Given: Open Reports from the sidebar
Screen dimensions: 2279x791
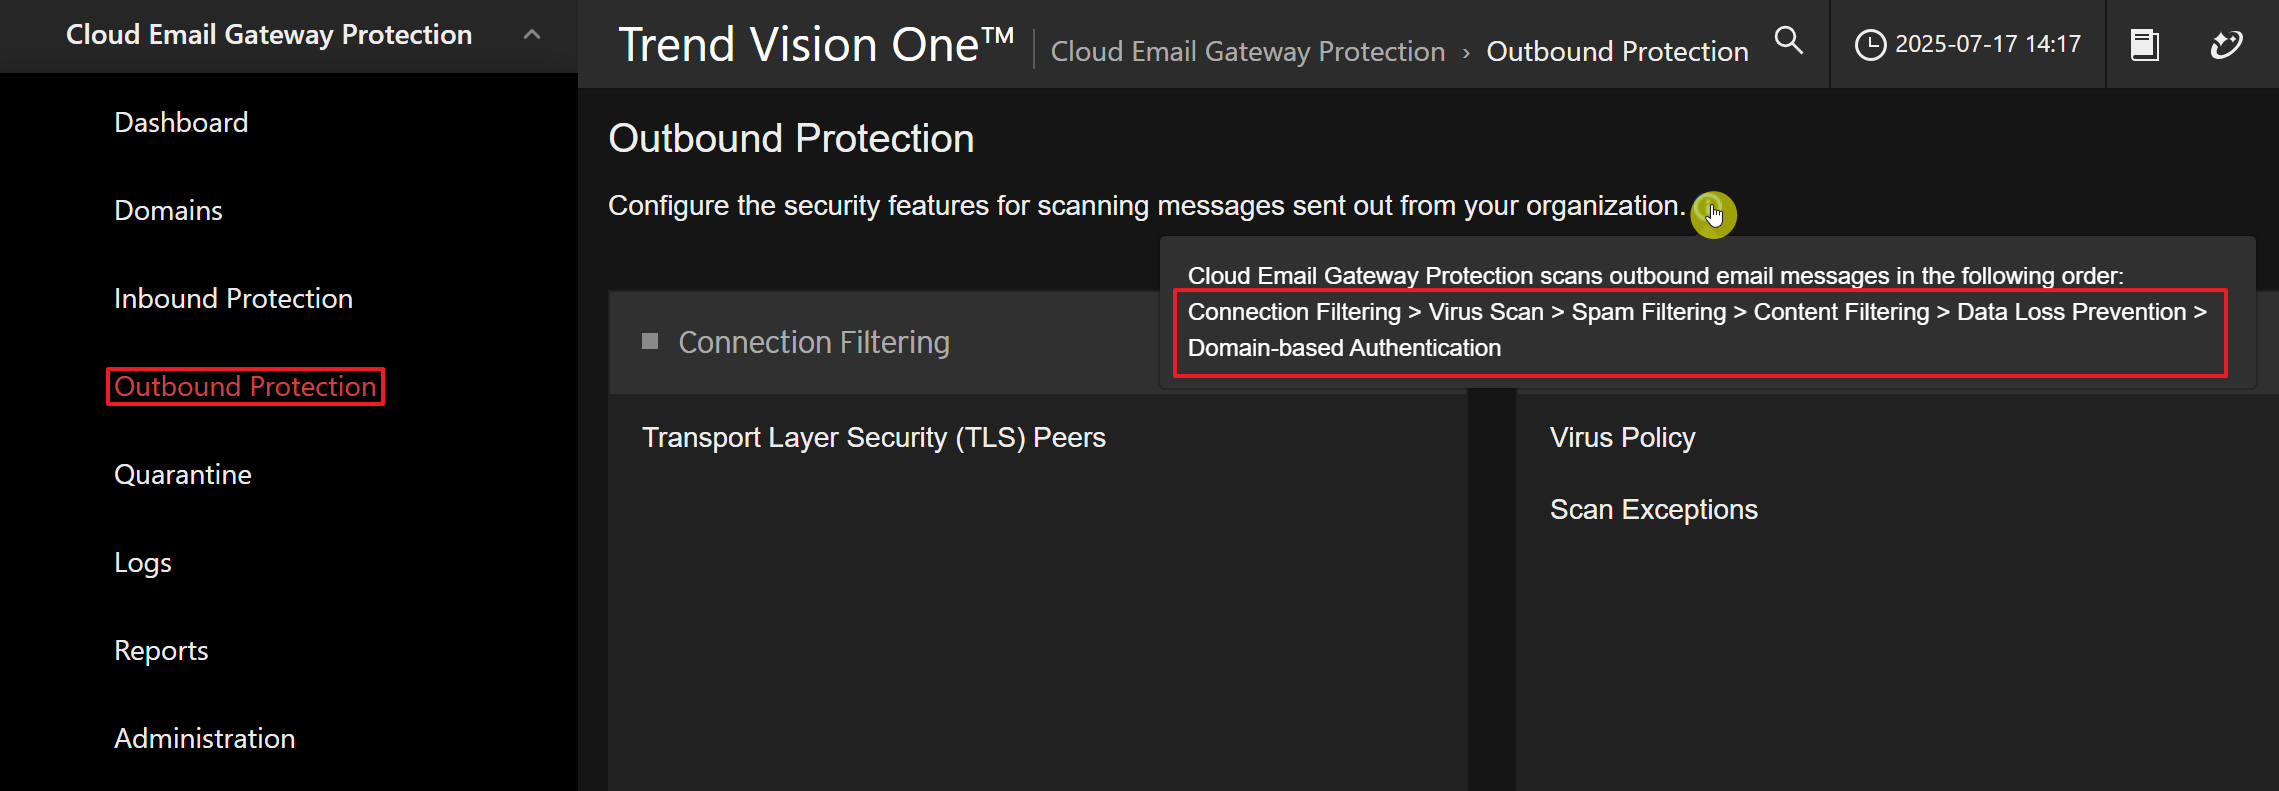Looking at the screenshot, I should pos(161,651).
